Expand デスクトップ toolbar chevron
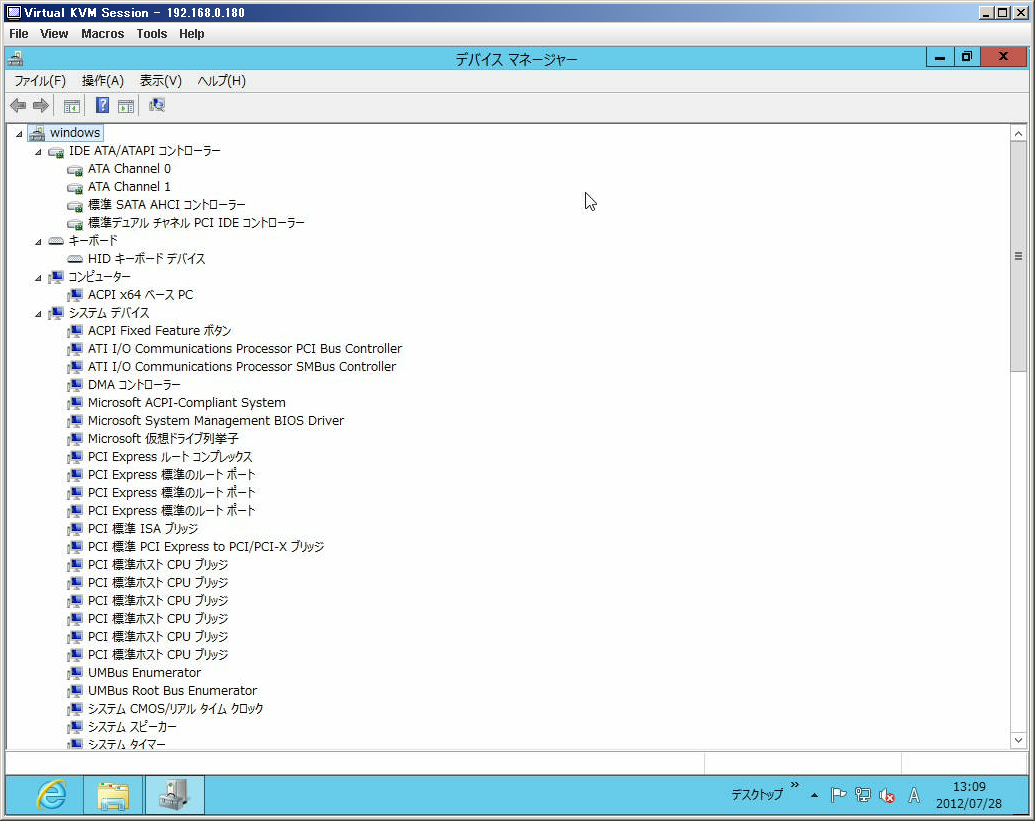The height and width of the screenshot is (821, 1035). click(x=795, y=785)
